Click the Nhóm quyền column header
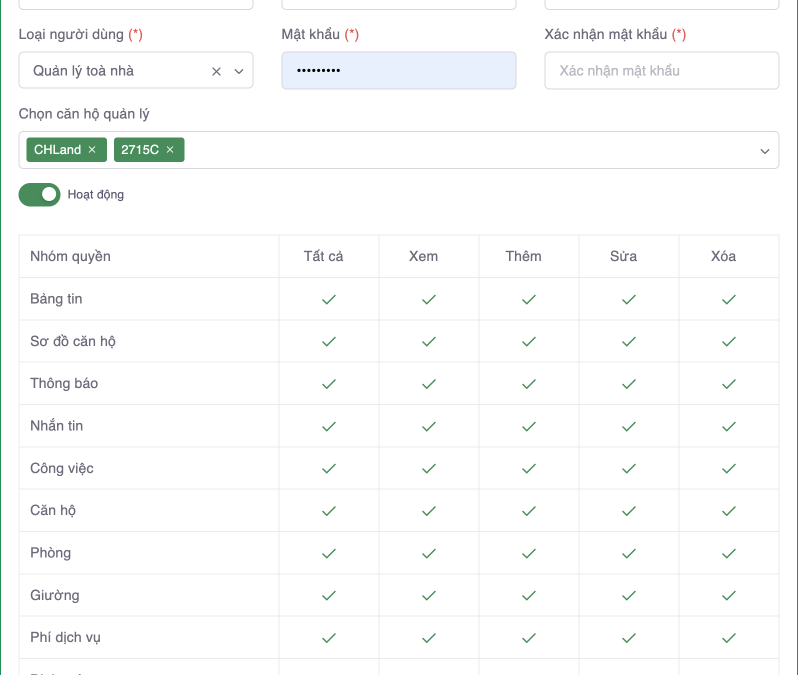 (70, 256)
